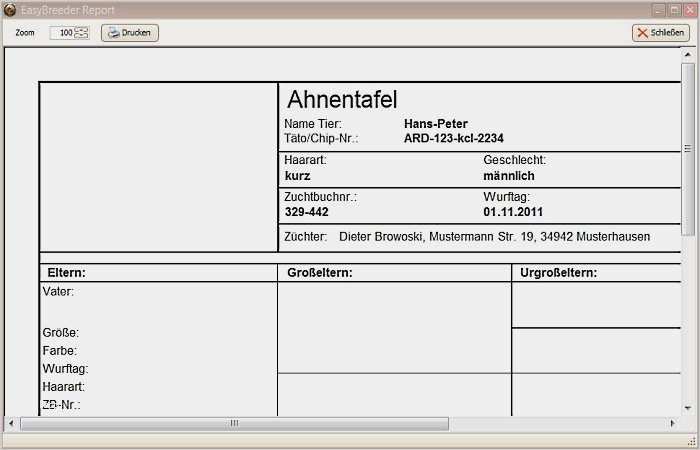Minimize the EasyBreeder Report window

click(659, 10)
